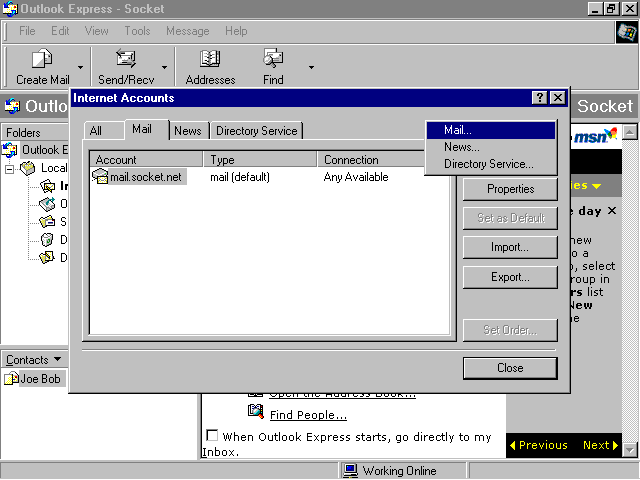
Task: Click the Close button in dialog
Action: (x=510, y=368)
